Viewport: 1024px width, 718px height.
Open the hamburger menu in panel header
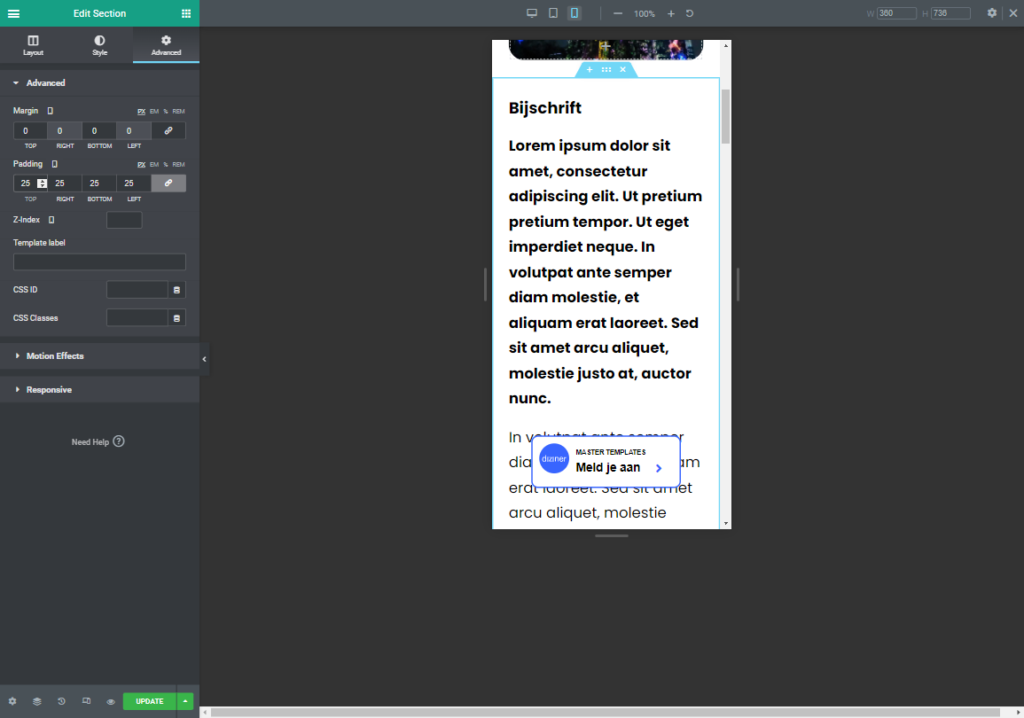coord(13,13)
